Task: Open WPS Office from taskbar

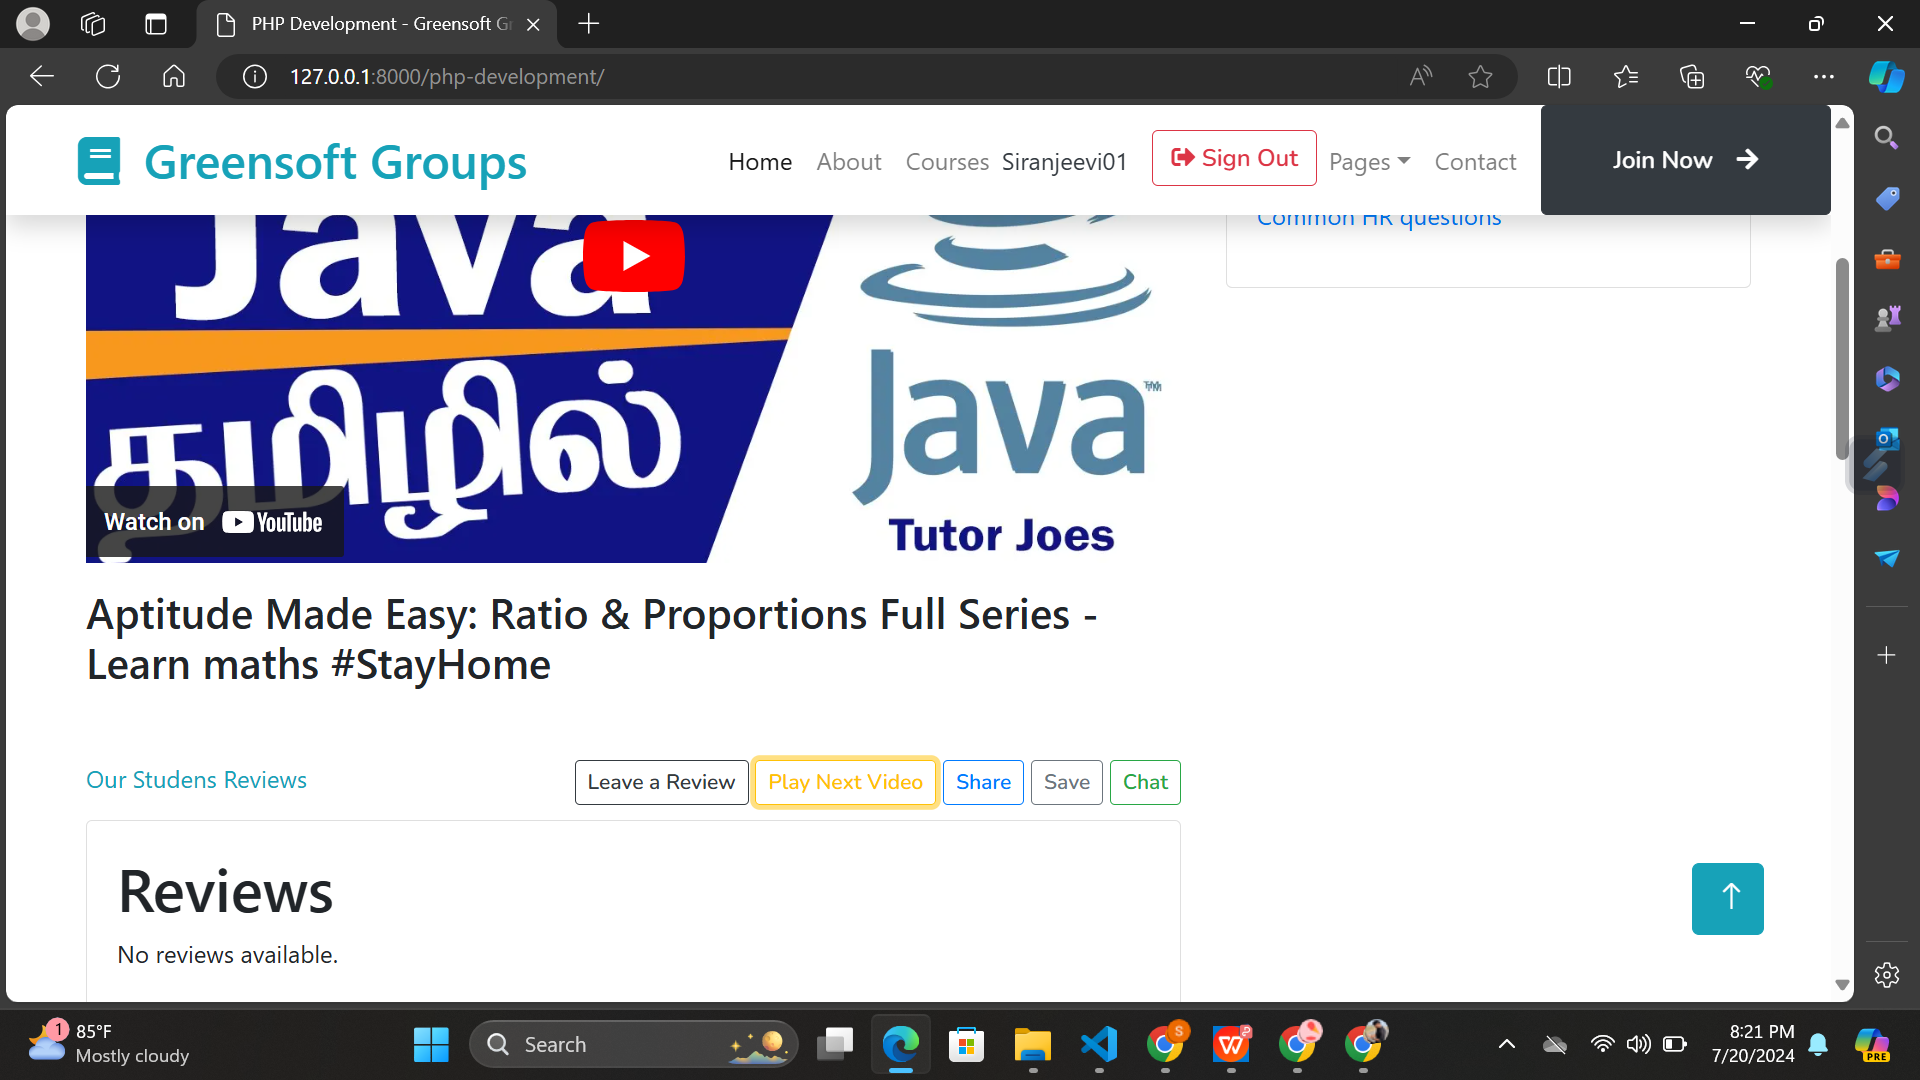Action: pos(1231,1044)
